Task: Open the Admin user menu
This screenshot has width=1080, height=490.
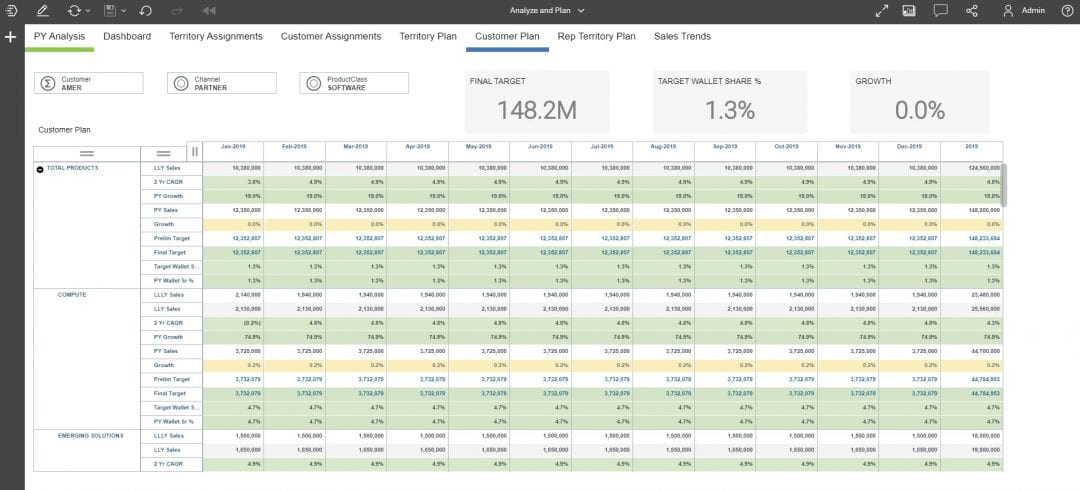Action: point(1024,10)
